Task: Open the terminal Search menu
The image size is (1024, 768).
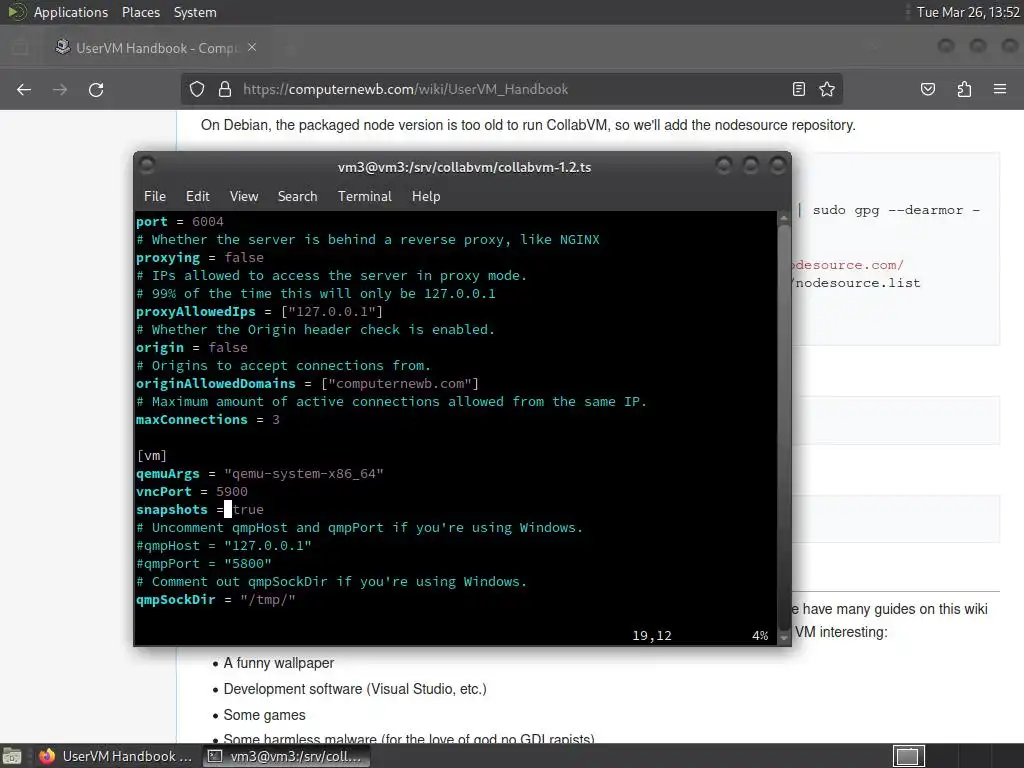Action: [x=297, y=197]
